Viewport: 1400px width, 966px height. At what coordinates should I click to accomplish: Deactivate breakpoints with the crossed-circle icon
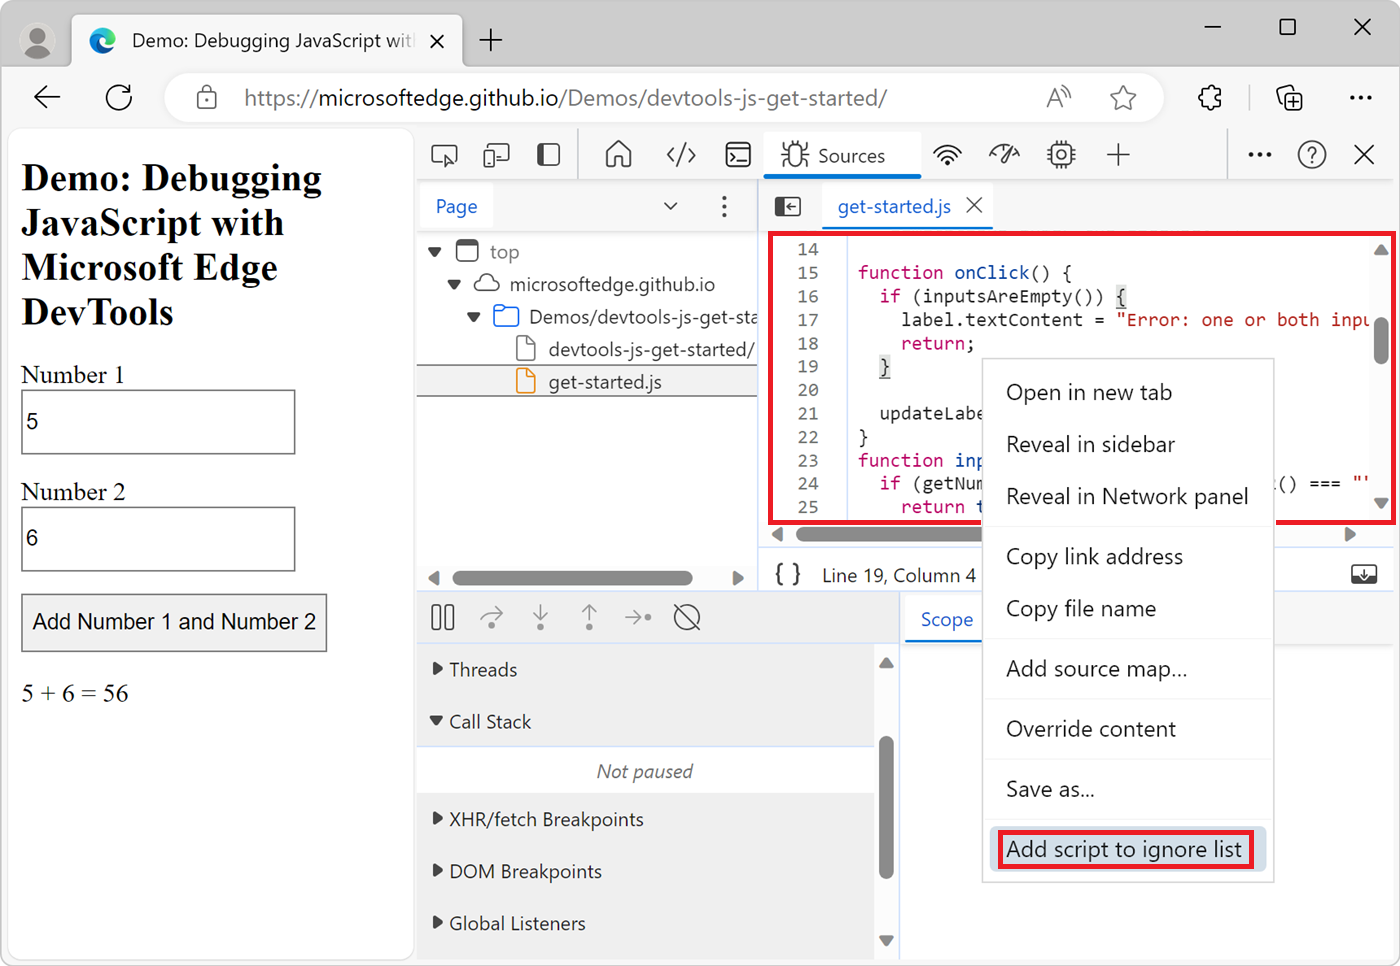coord(687,617)
